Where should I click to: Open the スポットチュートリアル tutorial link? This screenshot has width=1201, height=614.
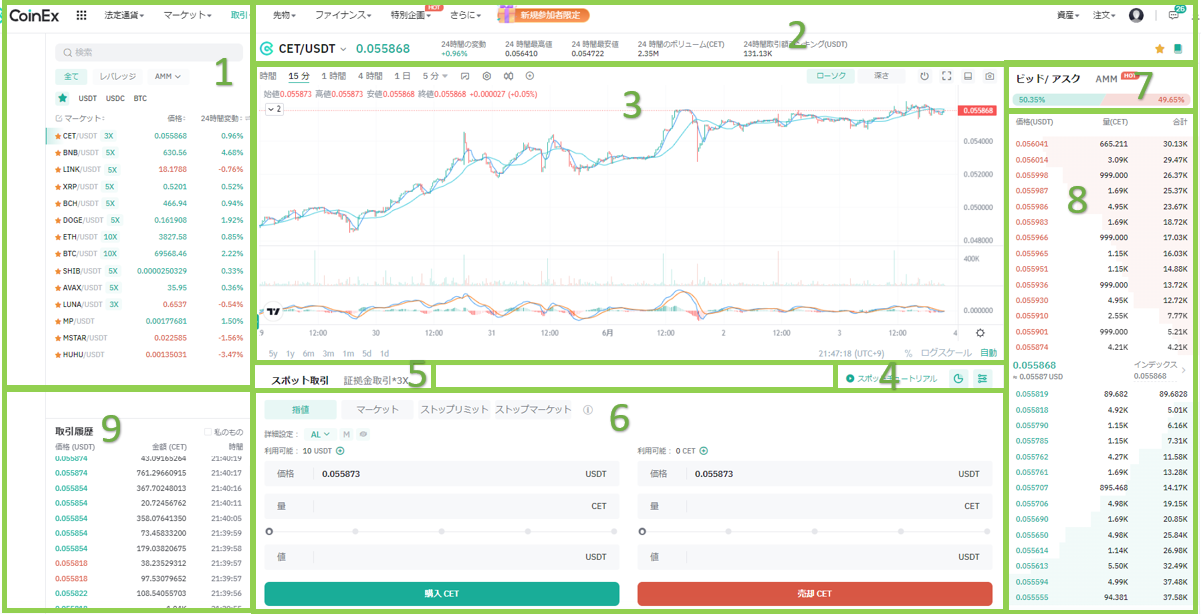891,379
